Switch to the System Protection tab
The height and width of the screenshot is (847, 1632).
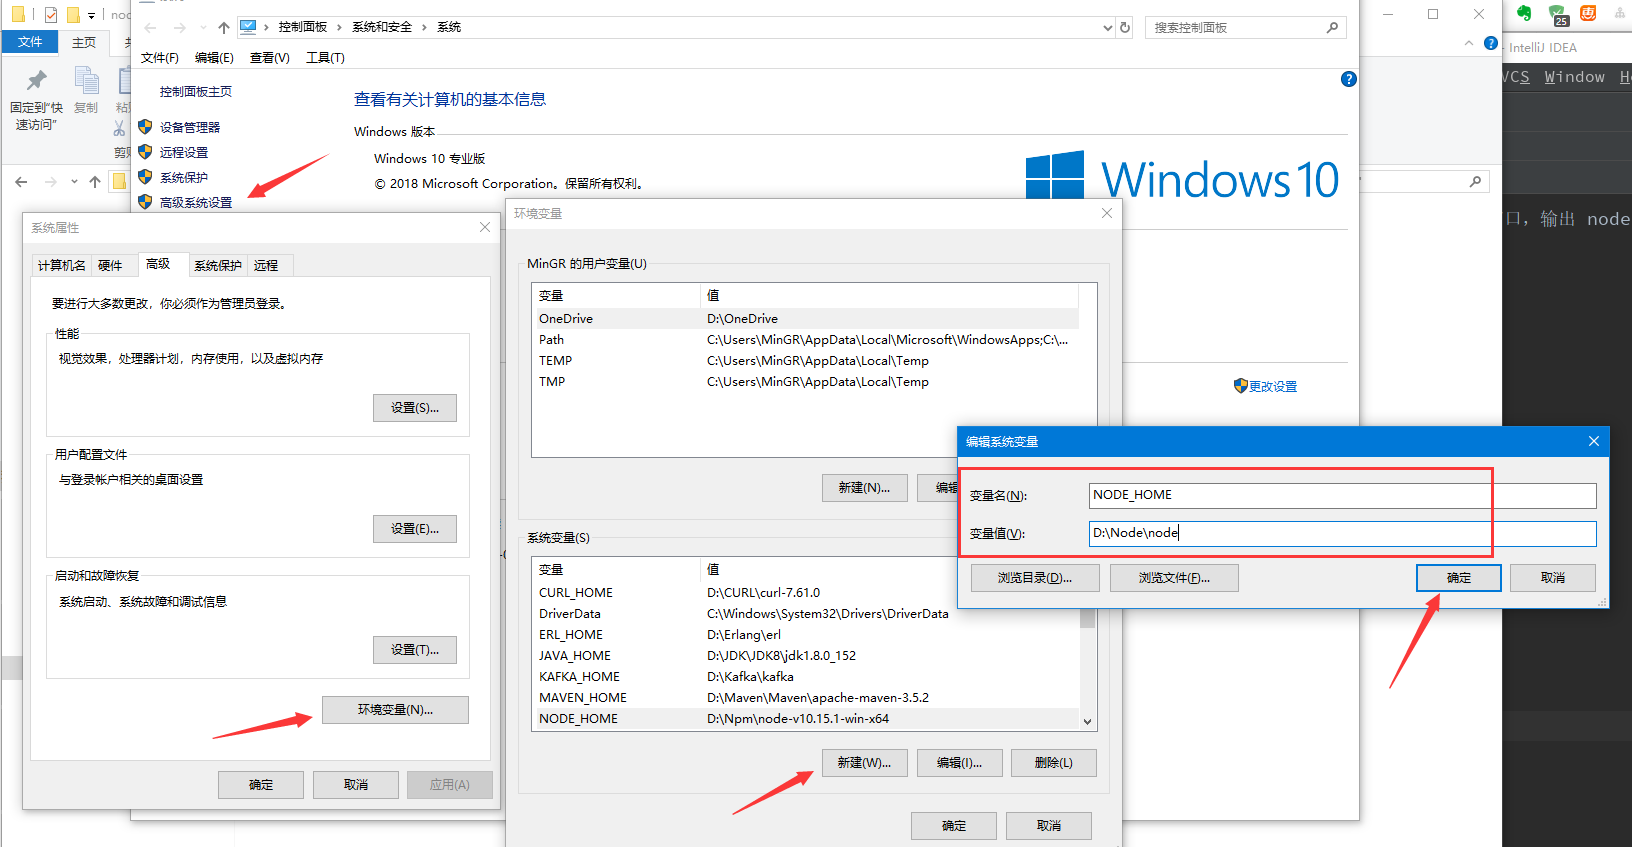point(217,265)
